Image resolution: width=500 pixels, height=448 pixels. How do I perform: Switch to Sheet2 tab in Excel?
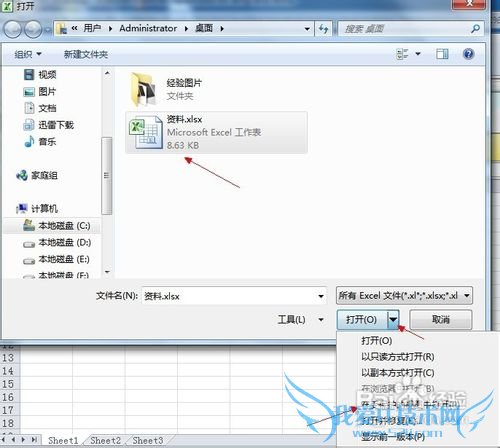tap(105, 440)
